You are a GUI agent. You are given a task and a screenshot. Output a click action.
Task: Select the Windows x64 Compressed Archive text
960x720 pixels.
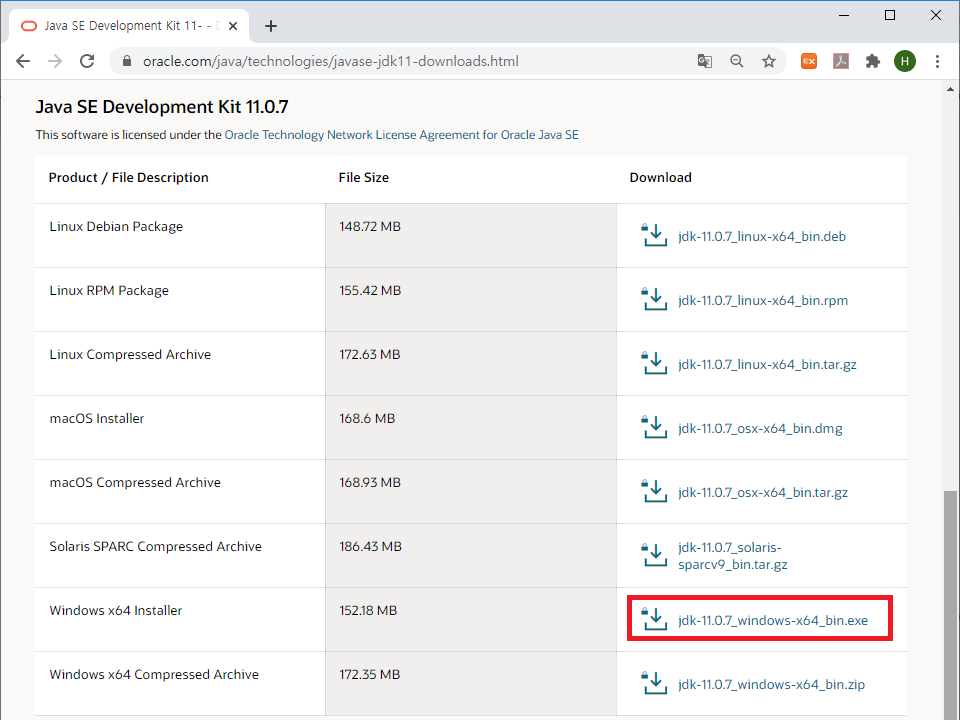(154, 674)
